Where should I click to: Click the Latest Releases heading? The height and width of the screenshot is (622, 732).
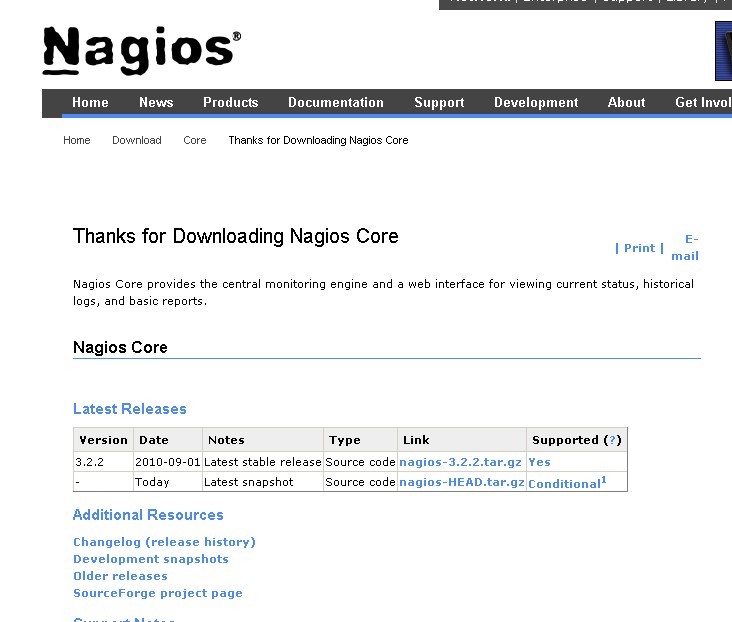(130, 409)
